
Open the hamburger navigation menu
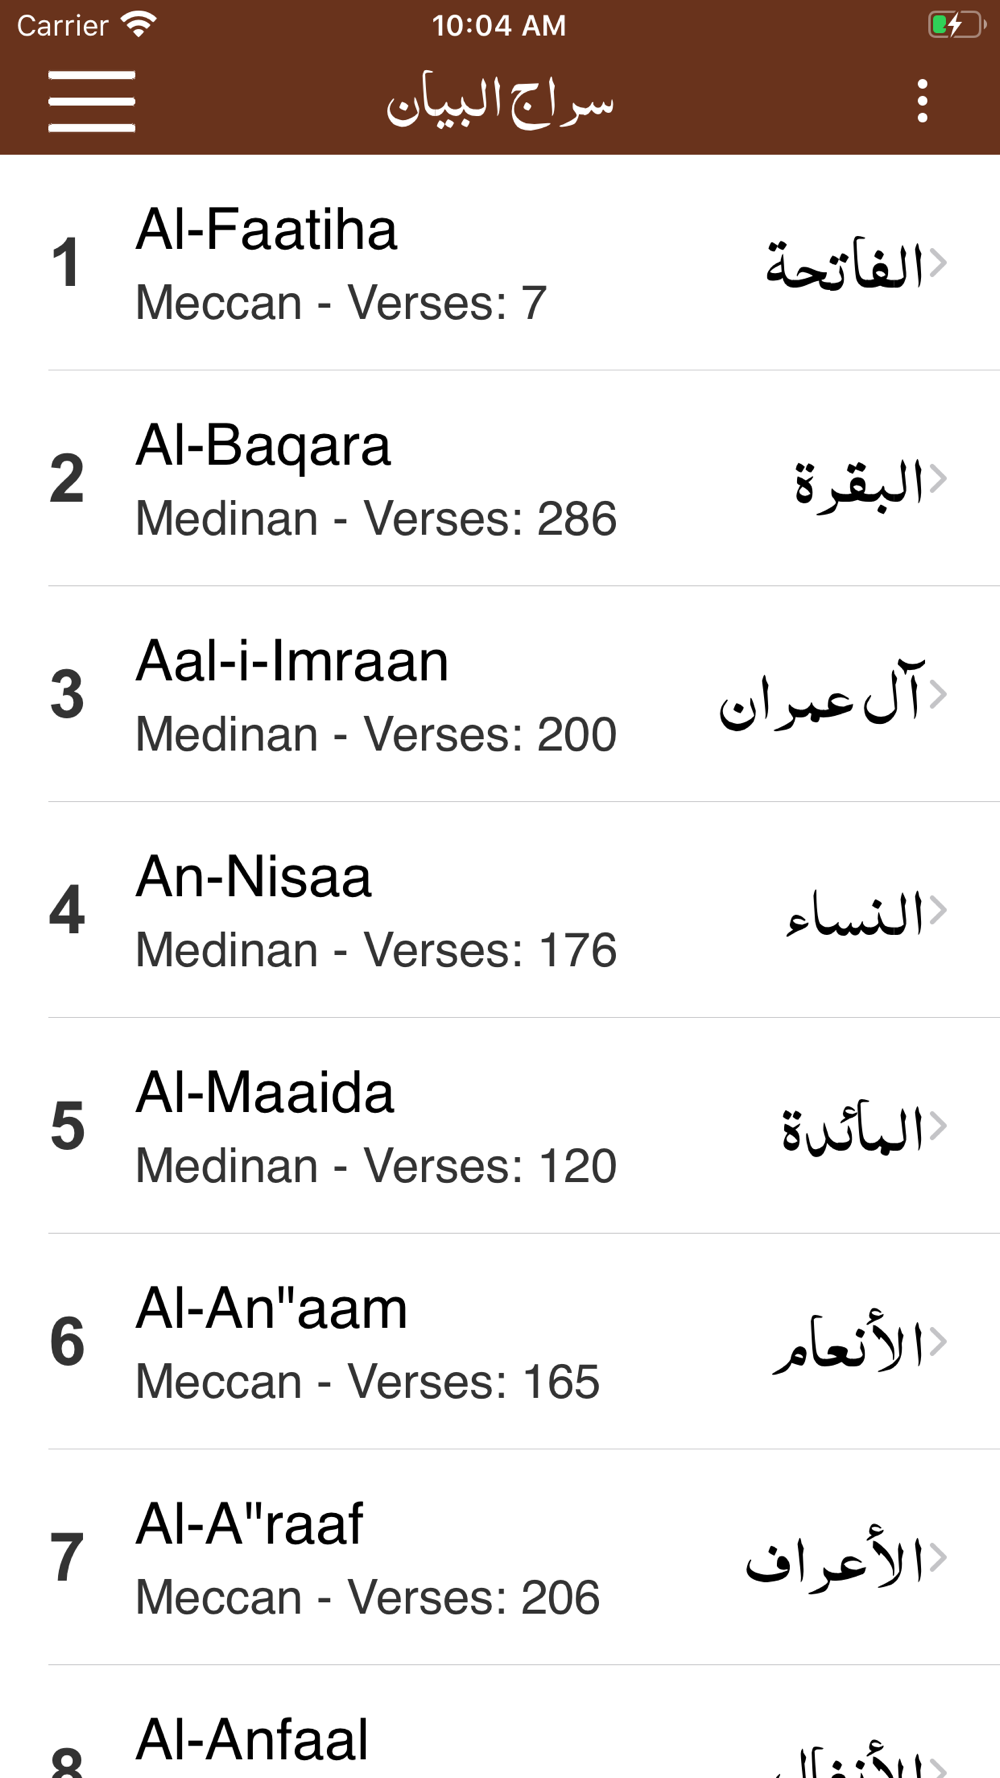click(x=91, y=101)
